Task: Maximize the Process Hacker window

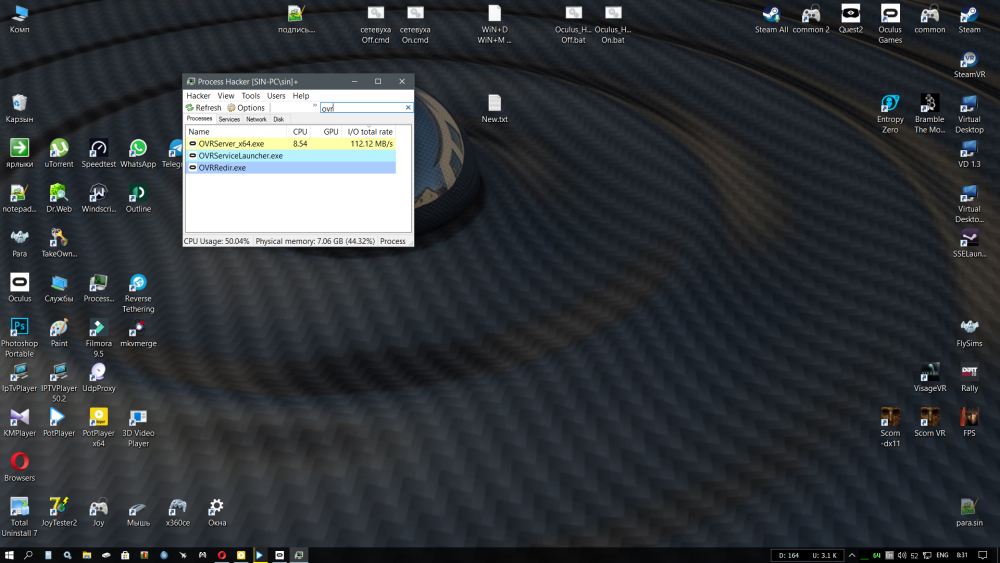Action: pyautogui.click(x=378, y=82)
